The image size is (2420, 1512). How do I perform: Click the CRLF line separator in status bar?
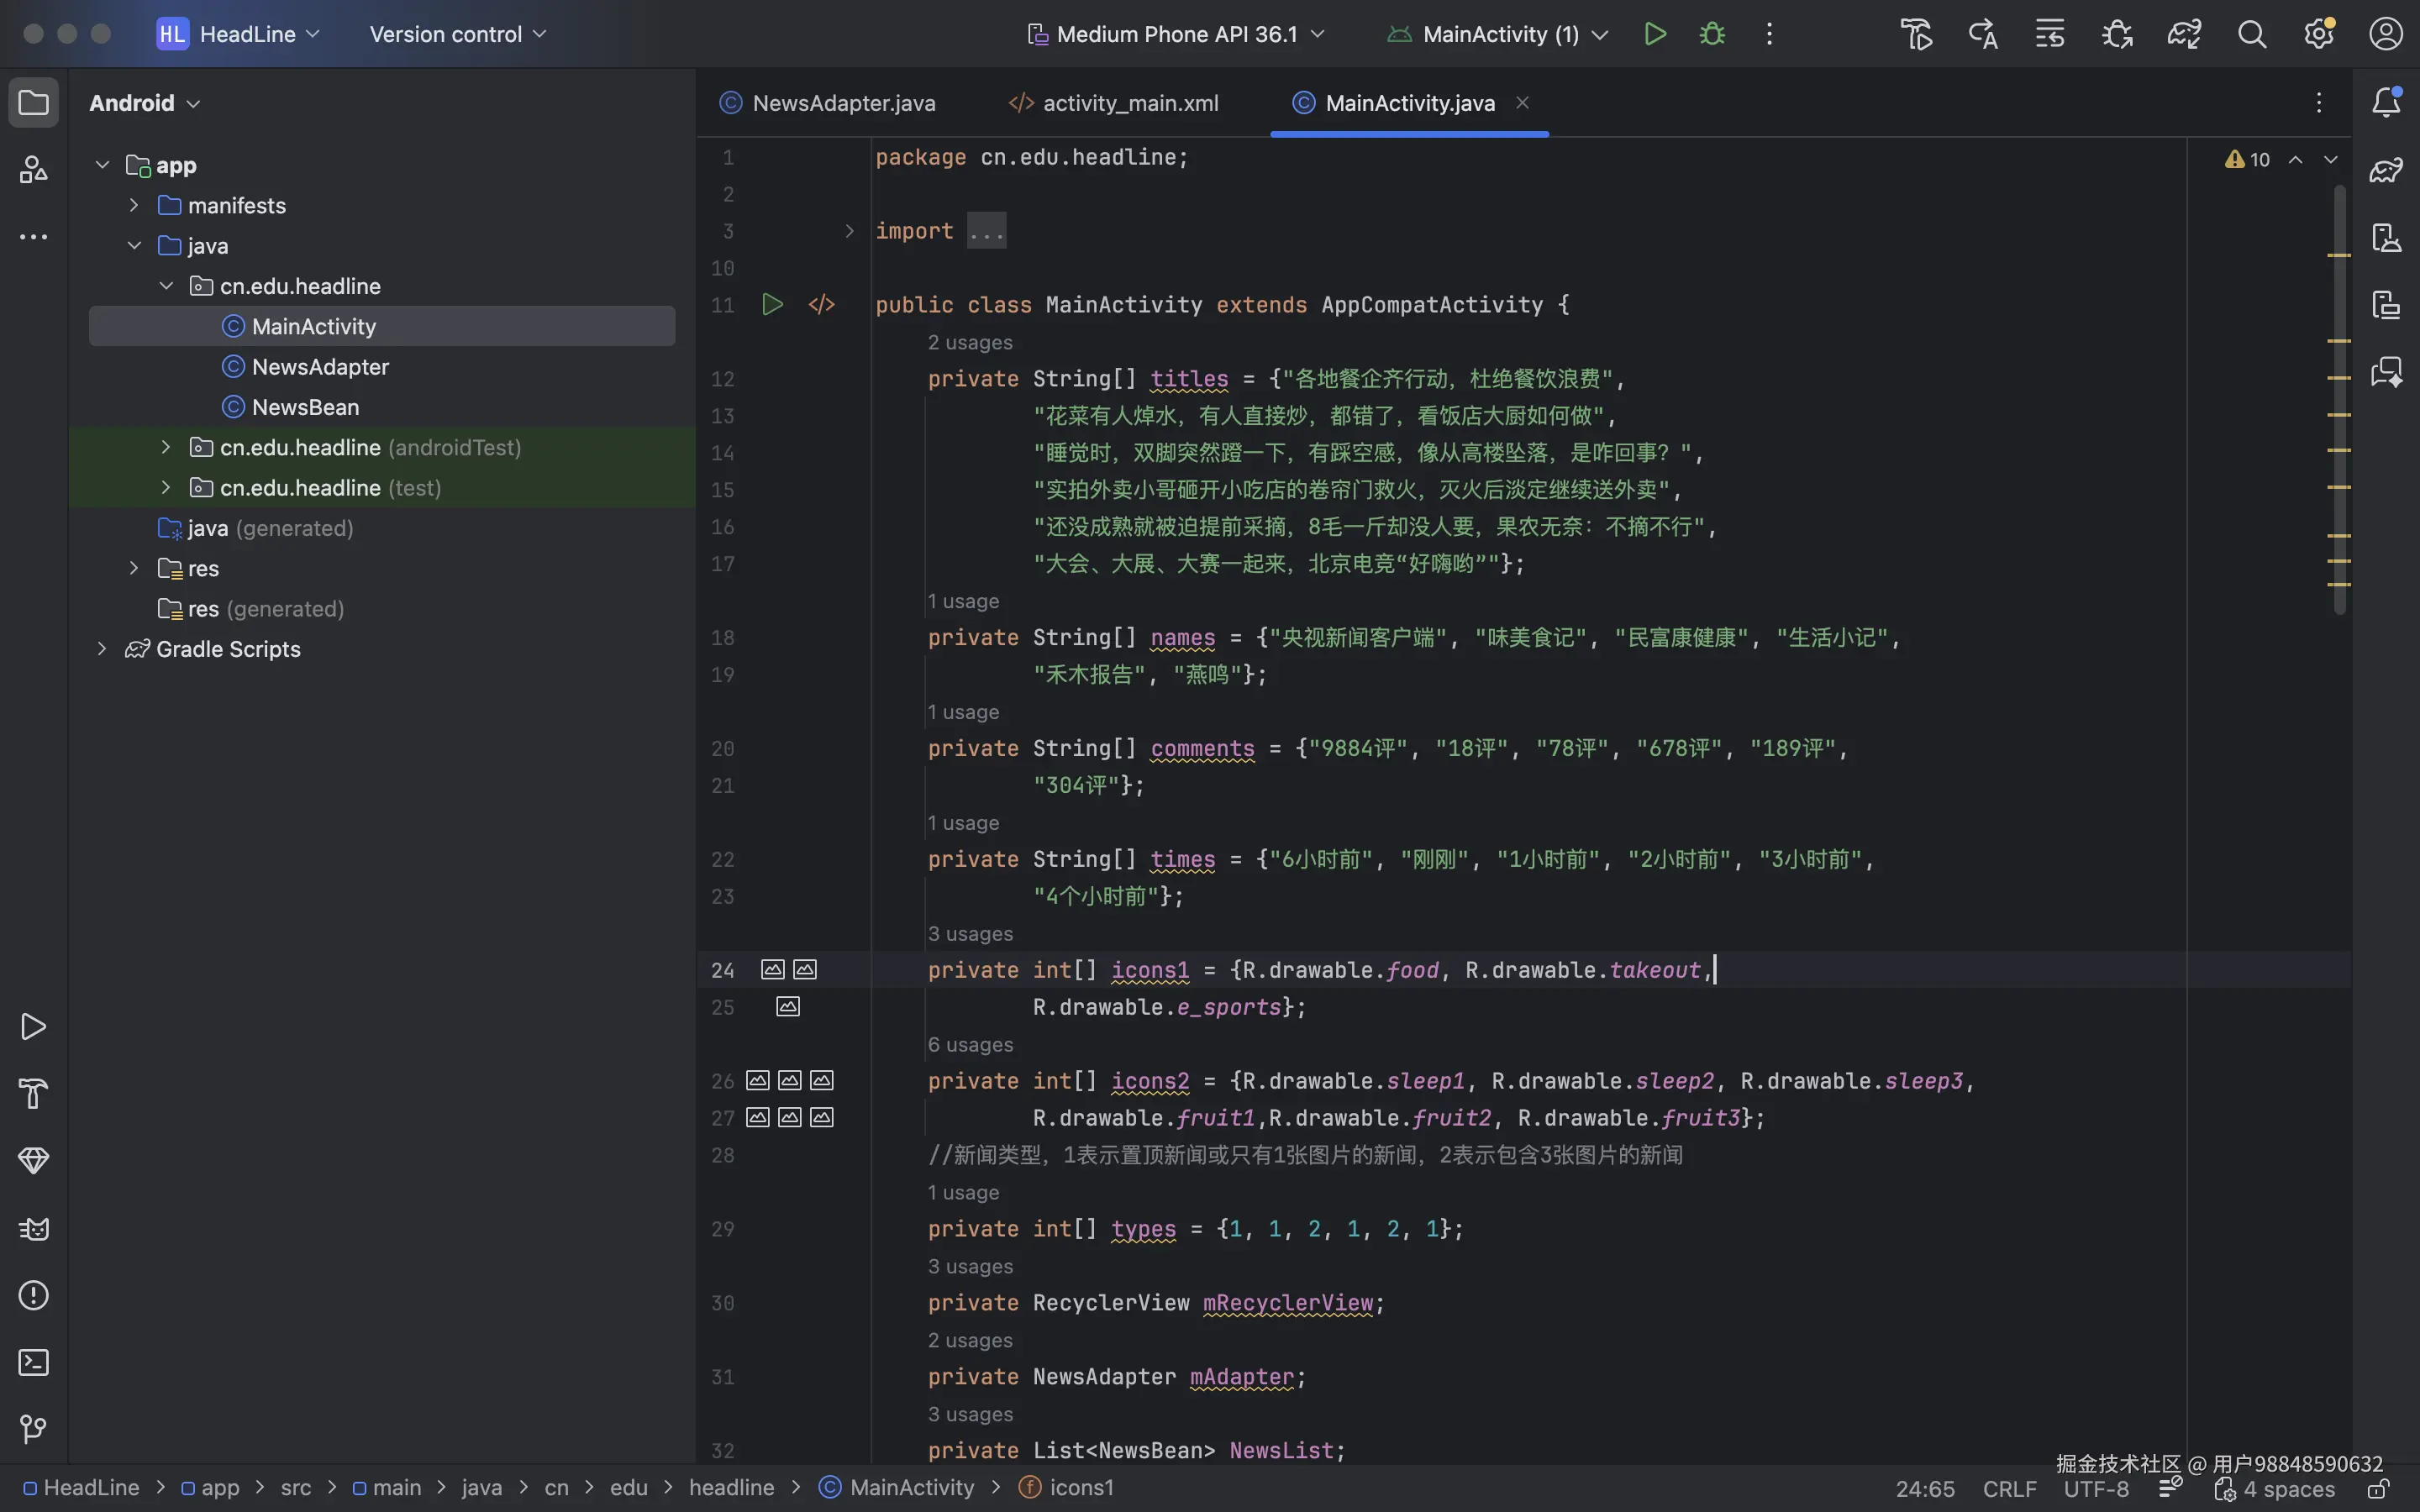pos(2009,1488)
